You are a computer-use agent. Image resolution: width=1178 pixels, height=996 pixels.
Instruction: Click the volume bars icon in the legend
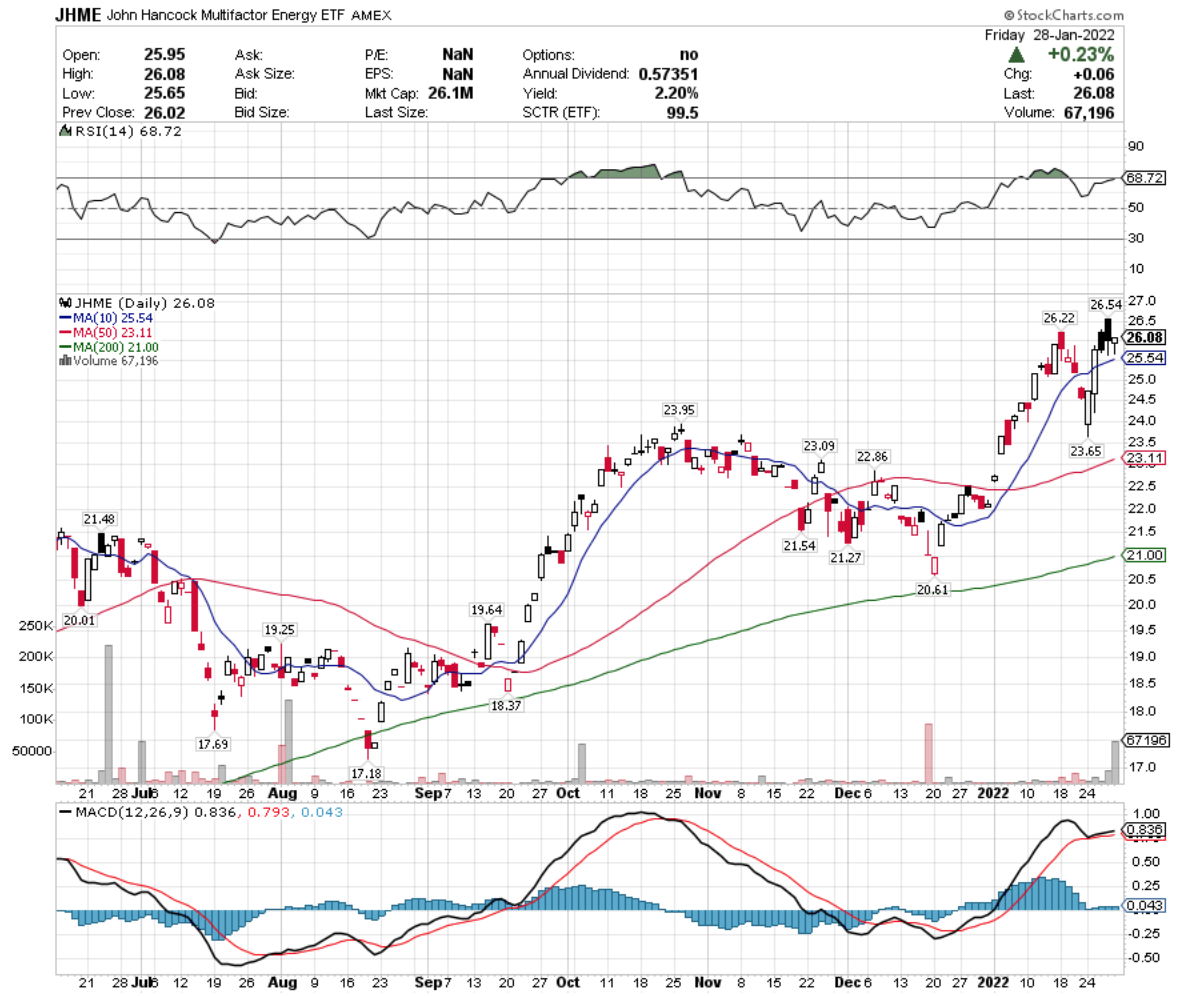click(65, 361)
